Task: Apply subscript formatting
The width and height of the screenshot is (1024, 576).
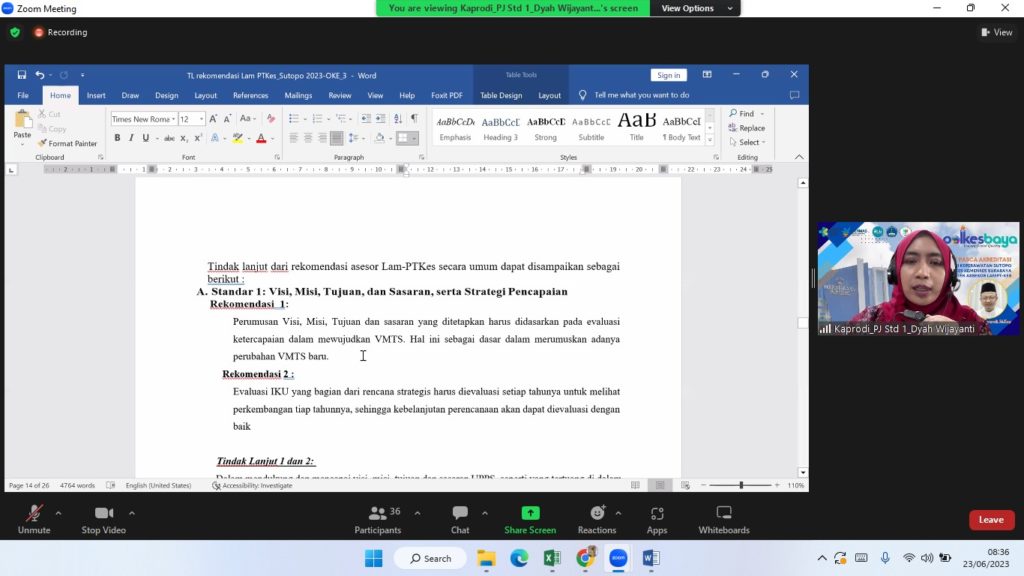Action: (x=184, y=138)
